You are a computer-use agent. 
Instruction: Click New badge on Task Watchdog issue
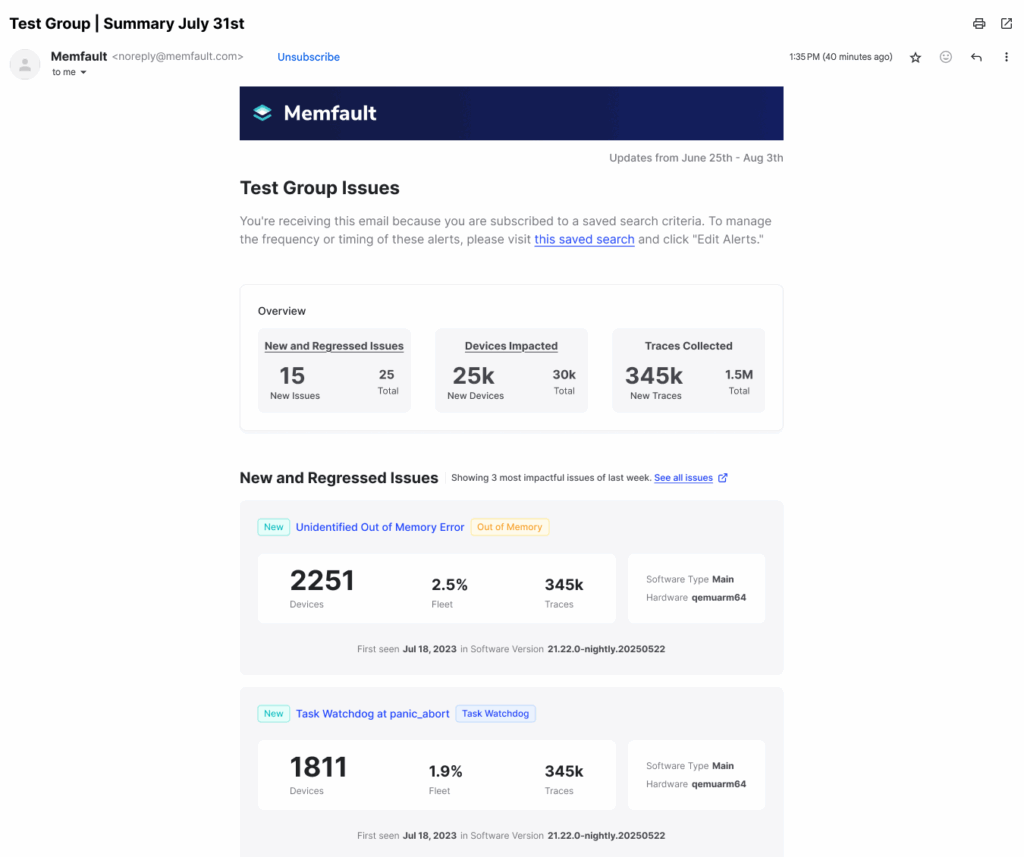click(x=274, y=713)
